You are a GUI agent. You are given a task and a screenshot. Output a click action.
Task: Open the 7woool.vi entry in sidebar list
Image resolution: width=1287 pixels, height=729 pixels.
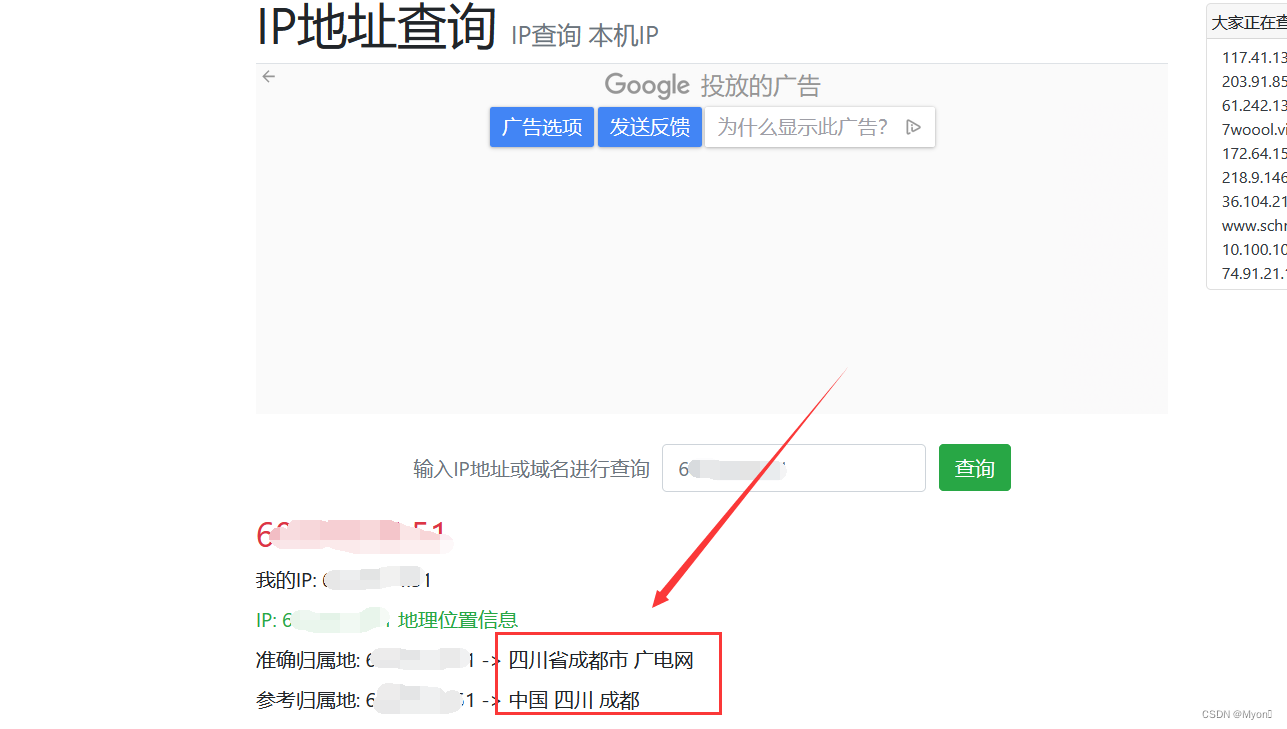(x=1254, y=130)
